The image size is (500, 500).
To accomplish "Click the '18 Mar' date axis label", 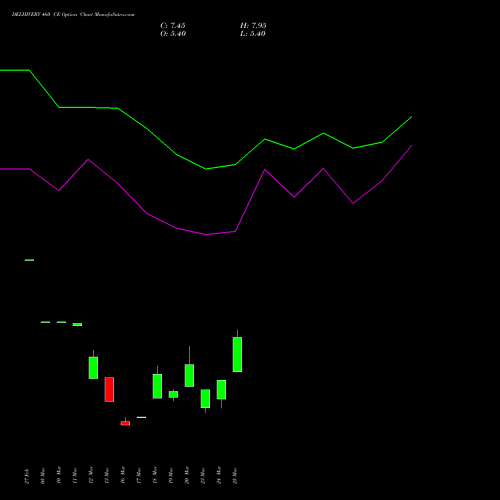I will [155, 475].
